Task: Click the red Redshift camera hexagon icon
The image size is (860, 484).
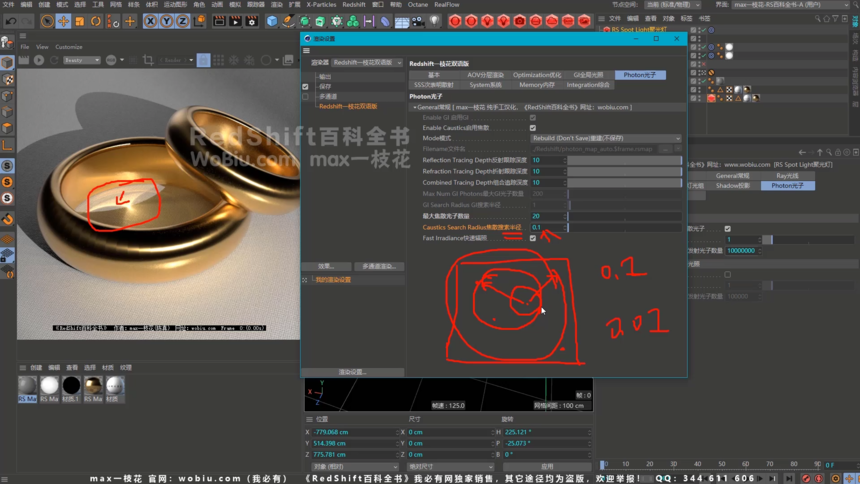Action: click(x=519, y=21)
